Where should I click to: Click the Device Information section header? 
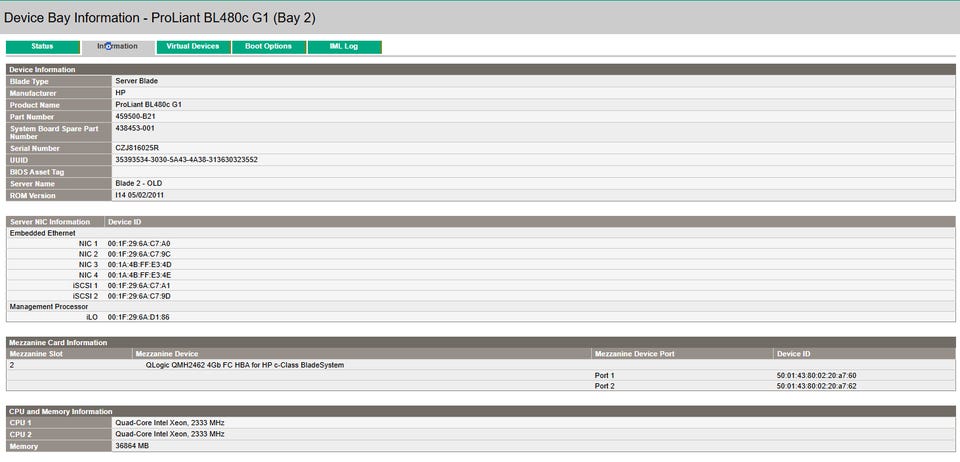[481, 70]
